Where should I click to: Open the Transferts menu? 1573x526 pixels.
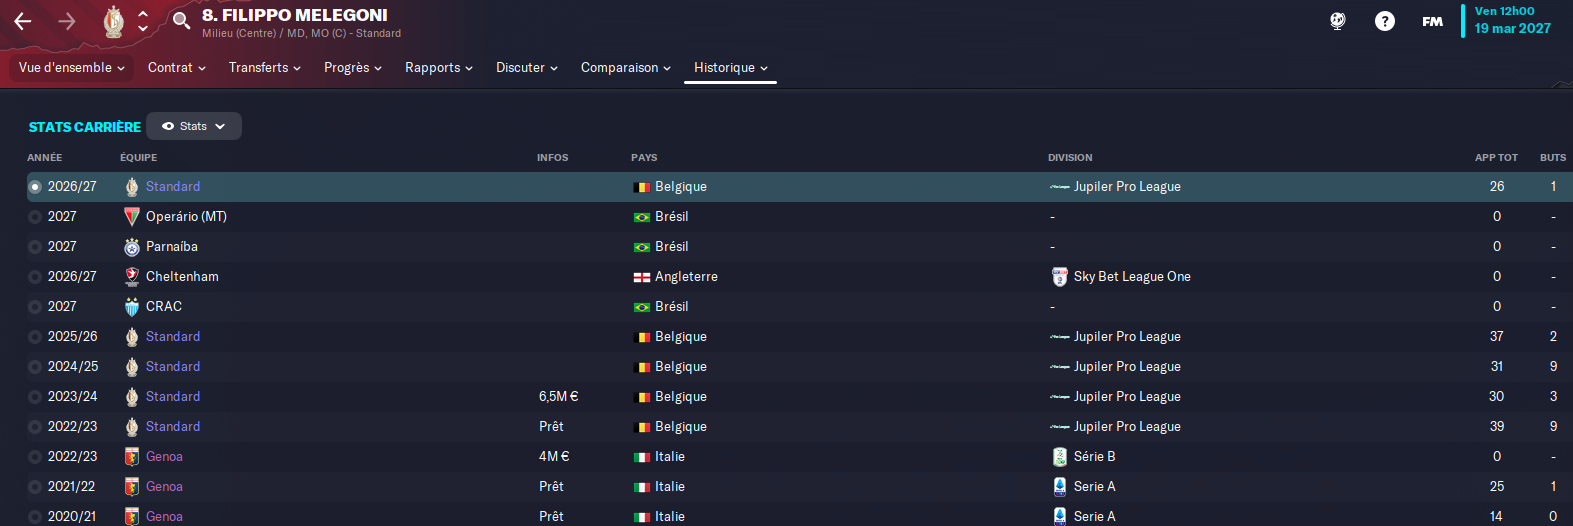click(x=264, y=68)
